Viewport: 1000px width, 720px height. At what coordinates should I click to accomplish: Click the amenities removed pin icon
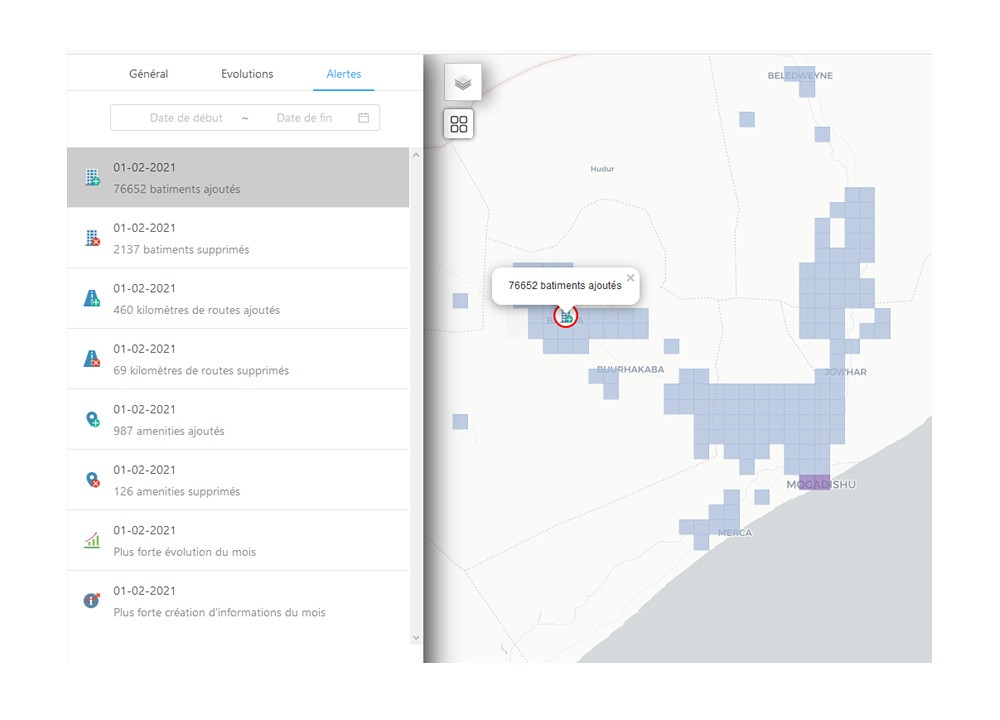[x=92, y=480]
